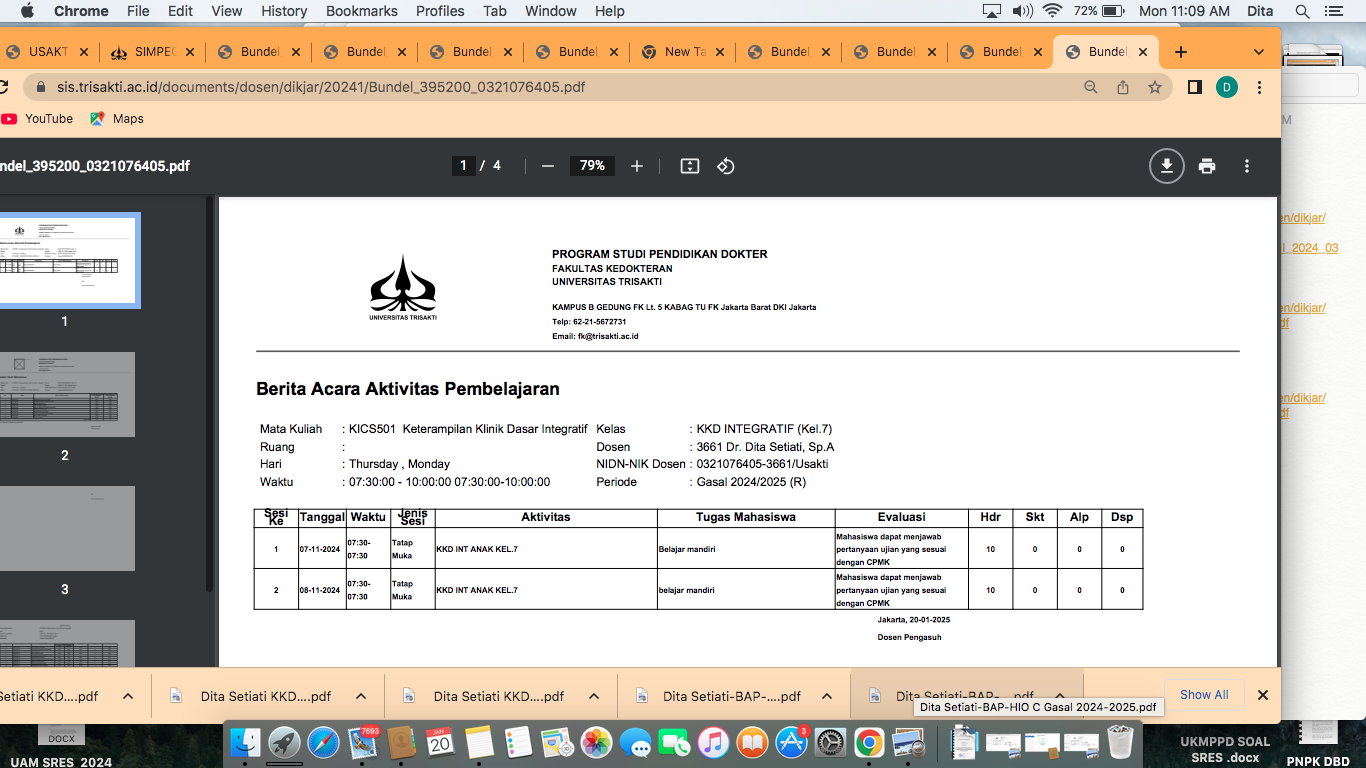Open App Store from the Dock

(x=791, y=742)
